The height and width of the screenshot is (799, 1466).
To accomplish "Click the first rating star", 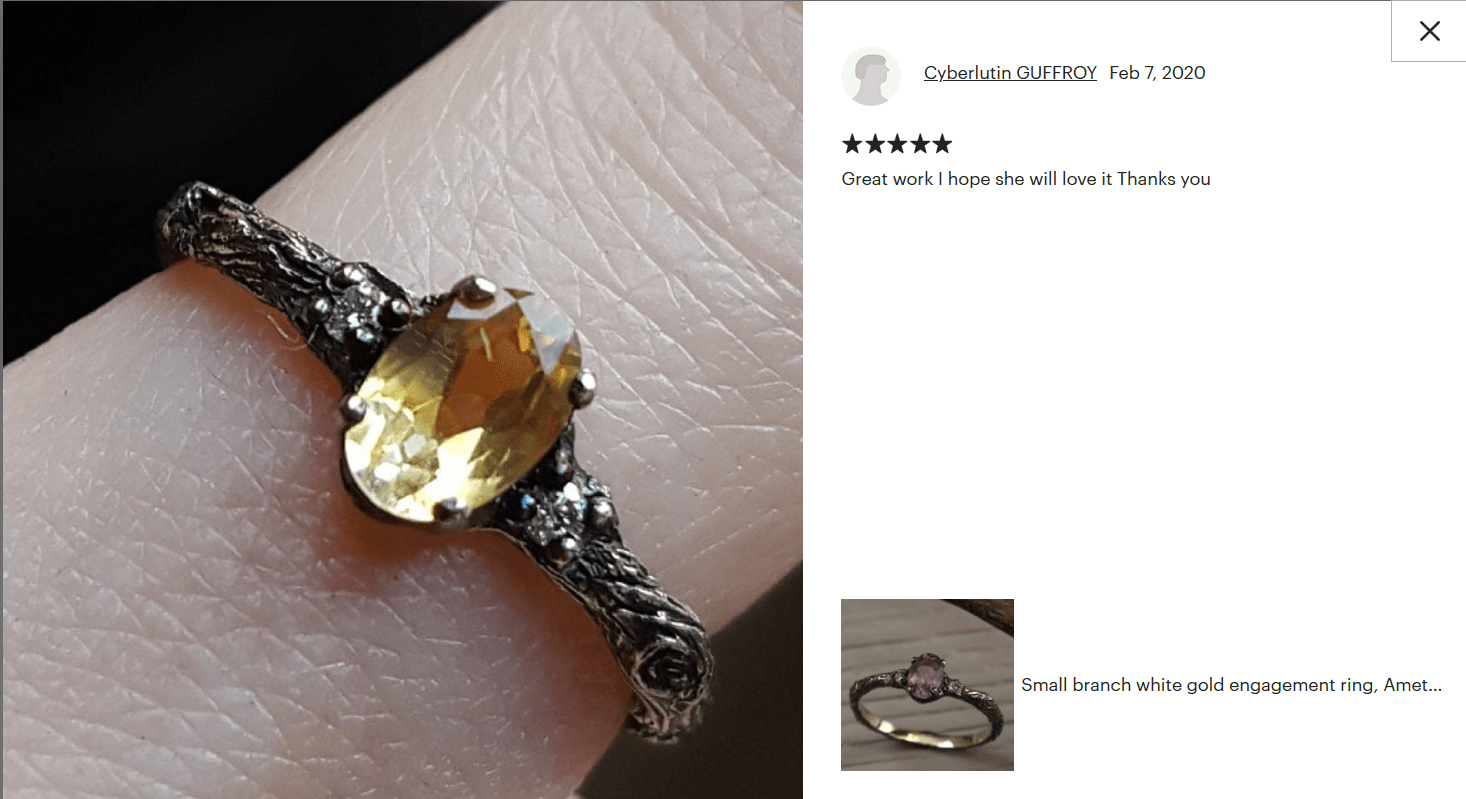I will pos(852,144).
